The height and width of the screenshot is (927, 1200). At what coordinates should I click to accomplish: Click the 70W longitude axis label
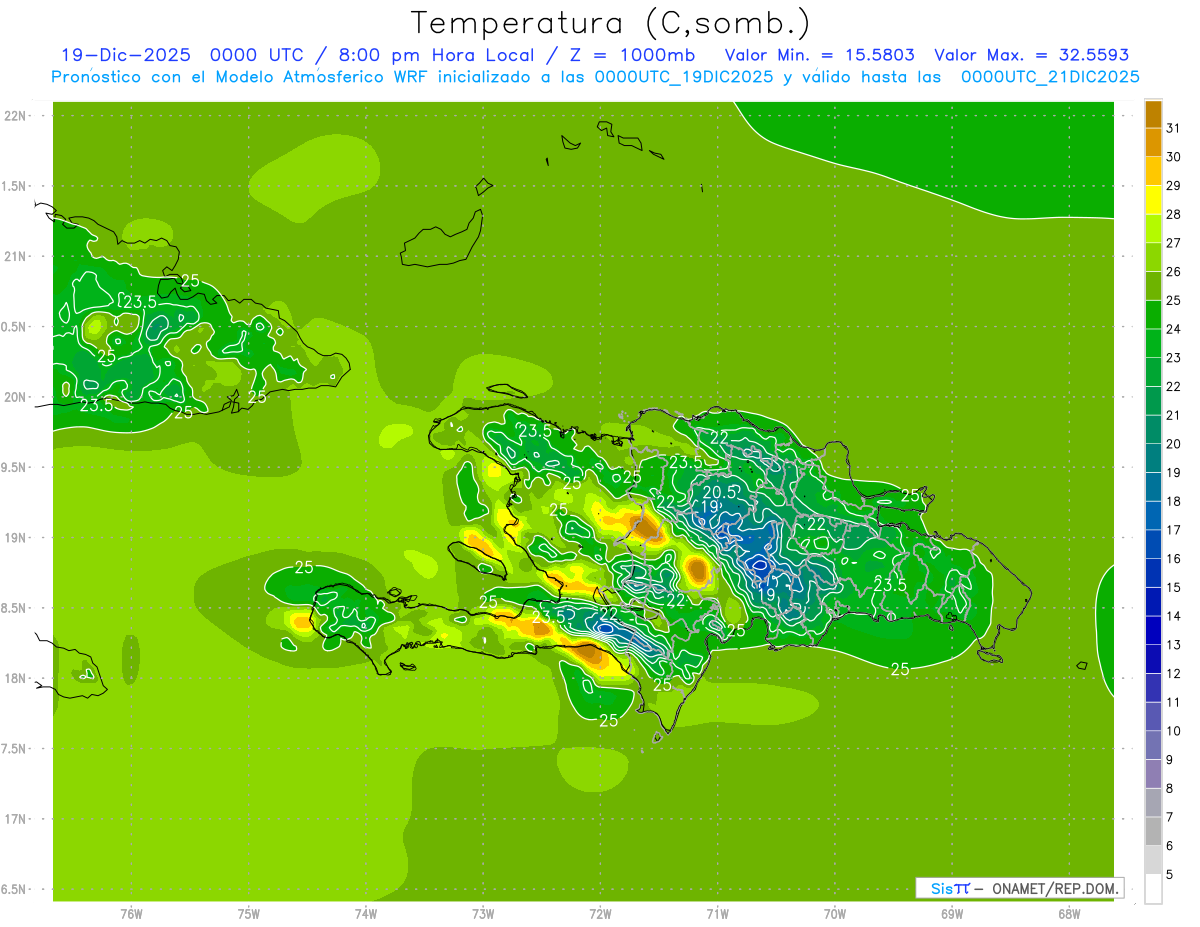835,914
